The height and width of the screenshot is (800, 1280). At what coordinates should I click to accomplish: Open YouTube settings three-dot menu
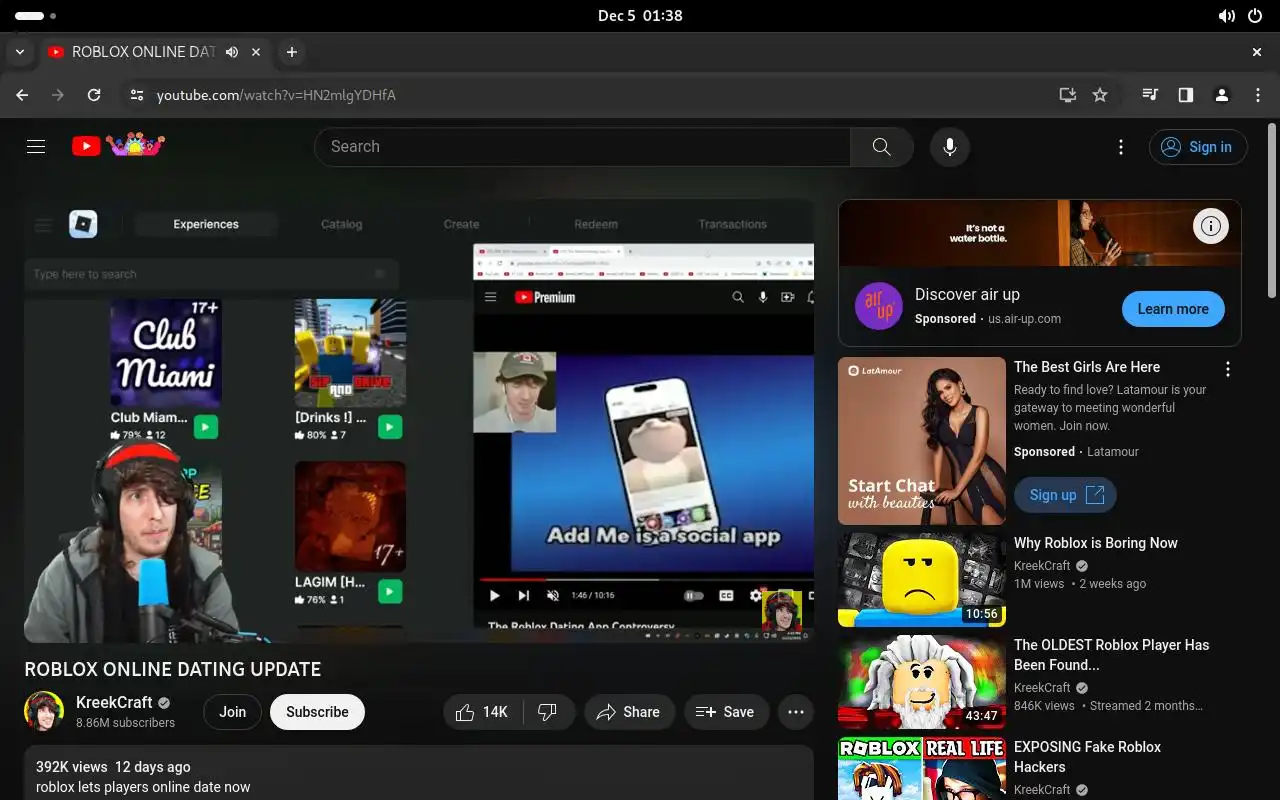tap(1121, 147)
